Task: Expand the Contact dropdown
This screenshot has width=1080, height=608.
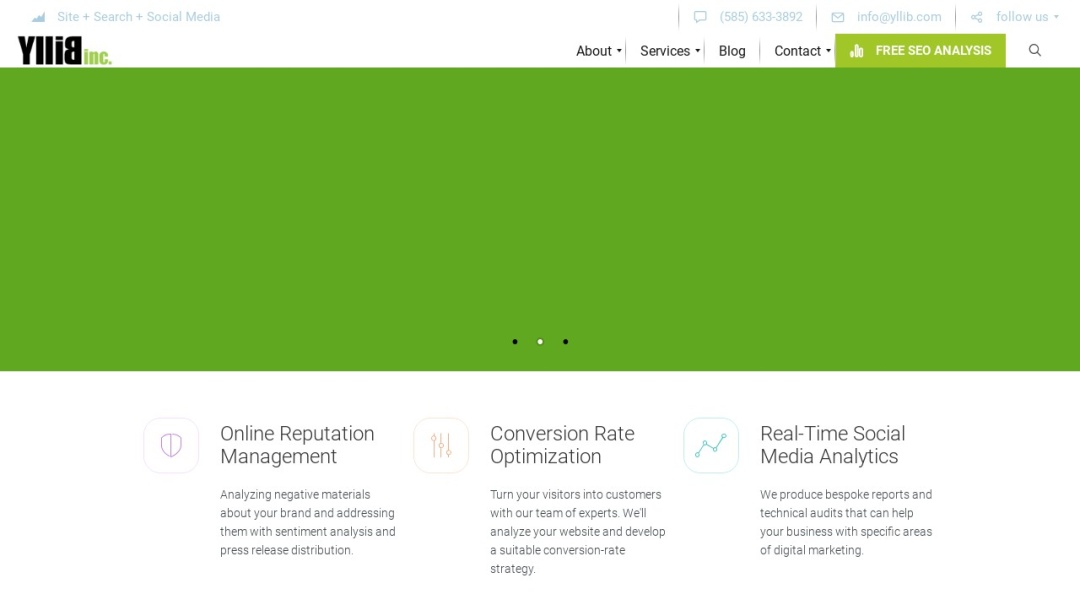Action: point(798,50)
